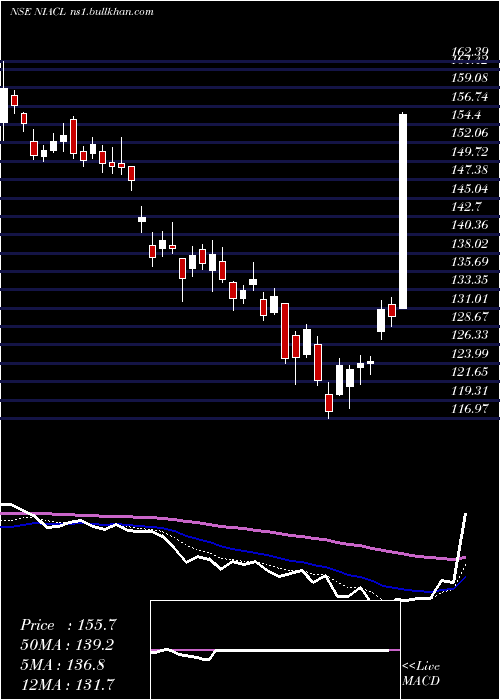Click the 142.7 price level label
500x700 pixels.
coord(468,207)
